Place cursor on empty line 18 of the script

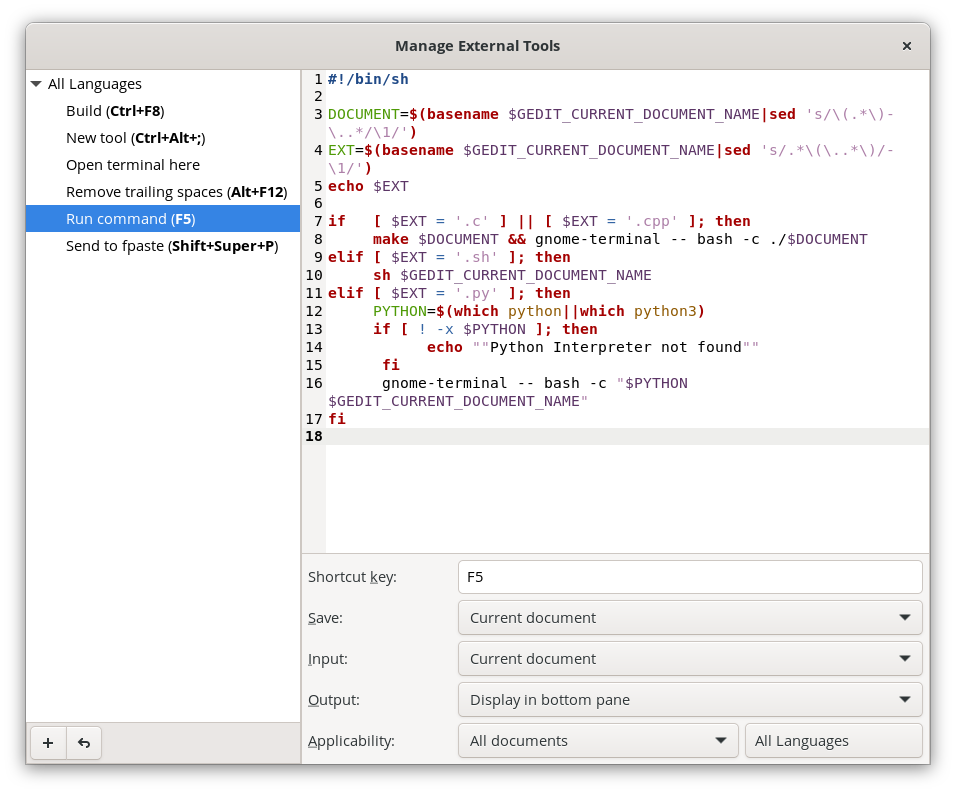627,436
